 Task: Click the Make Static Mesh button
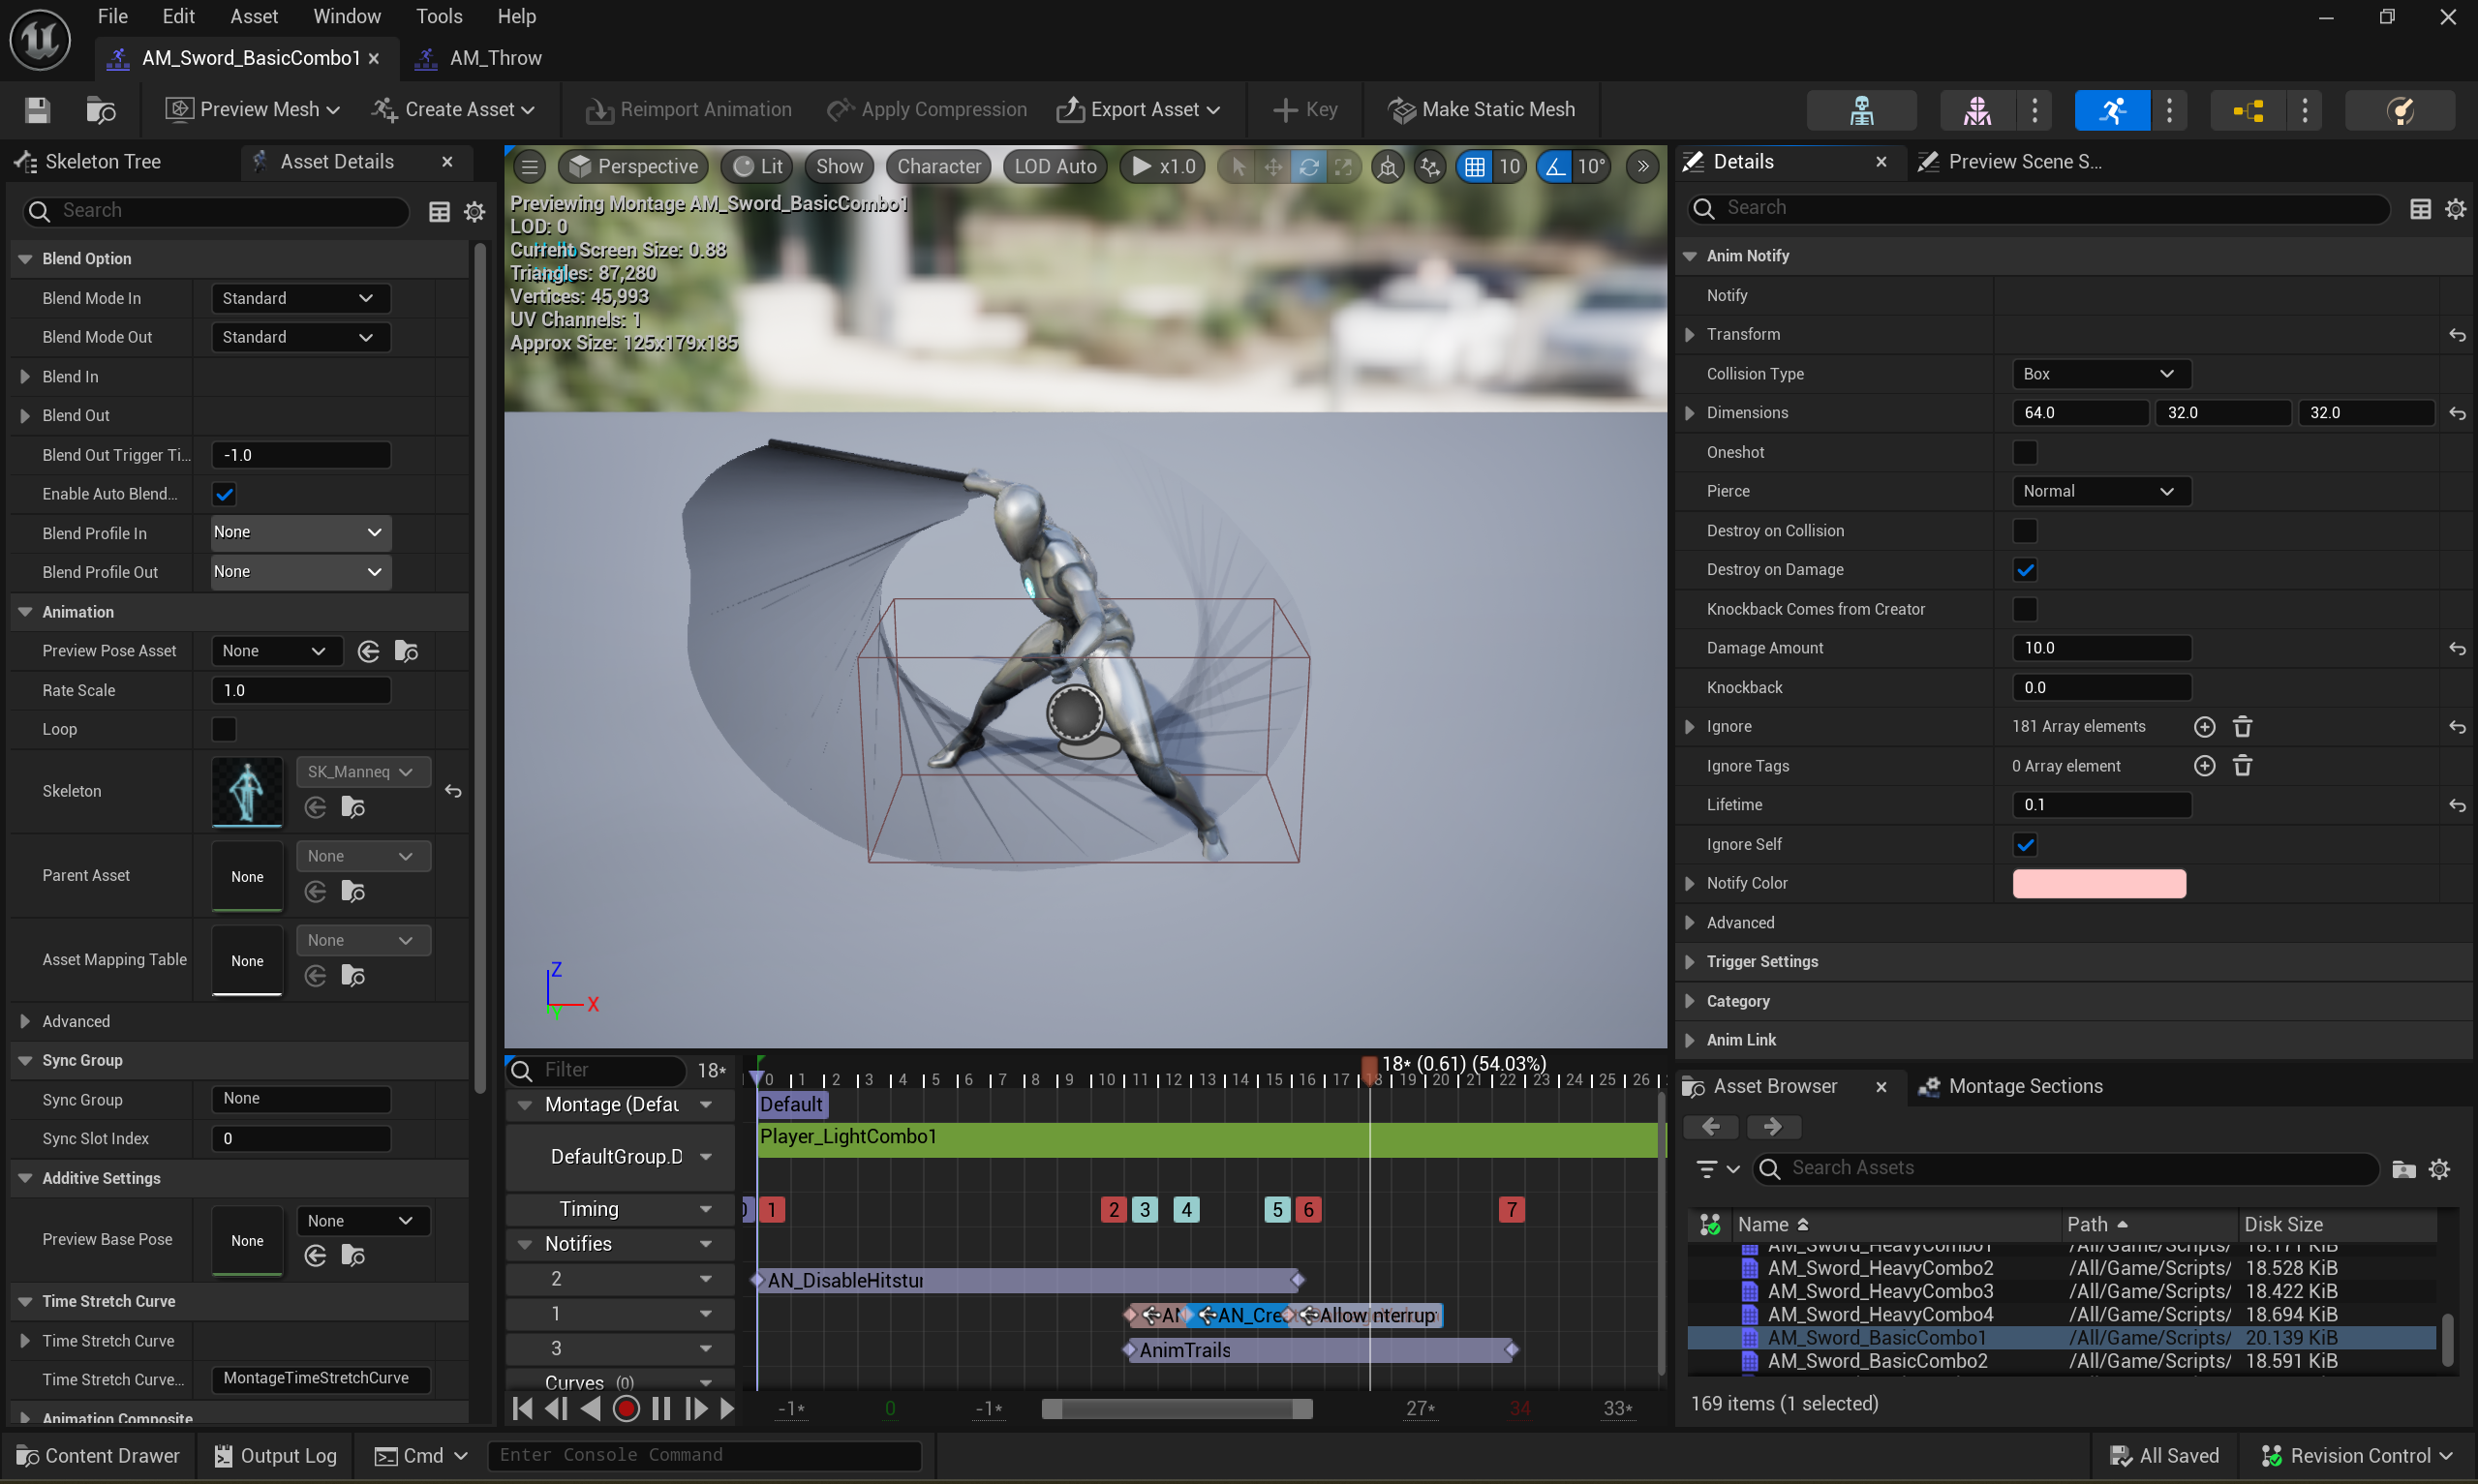pyautogui.click(x=1481, y=110)
